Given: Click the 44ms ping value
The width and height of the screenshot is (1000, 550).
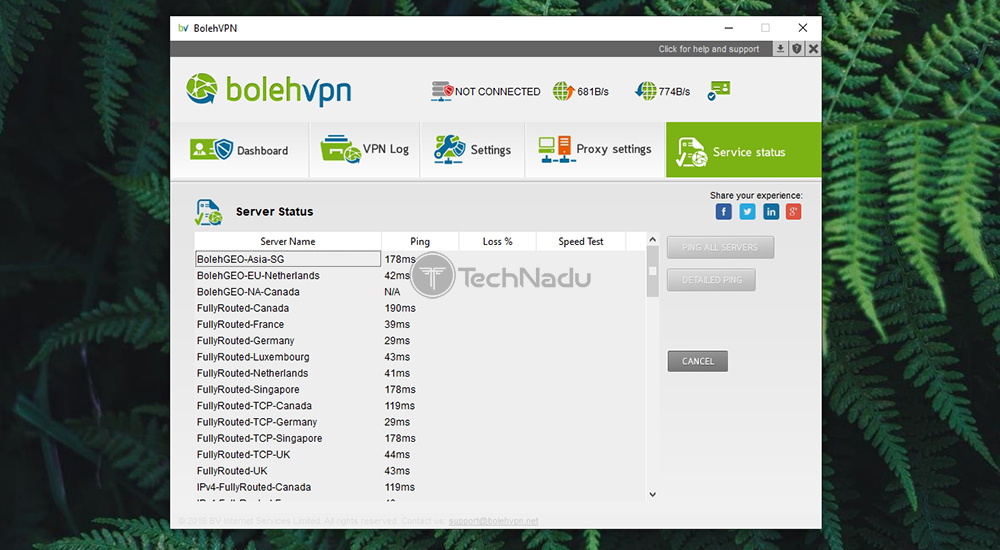Looking at the screenshot, I should (397, 454).
